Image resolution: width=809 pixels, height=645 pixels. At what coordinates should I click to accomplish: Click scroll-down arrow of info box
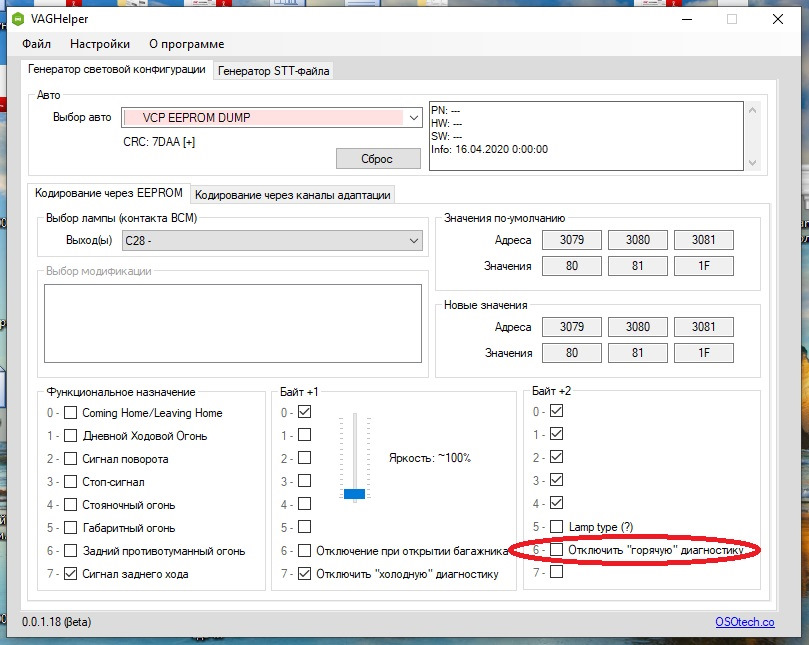tap(752, 163)
